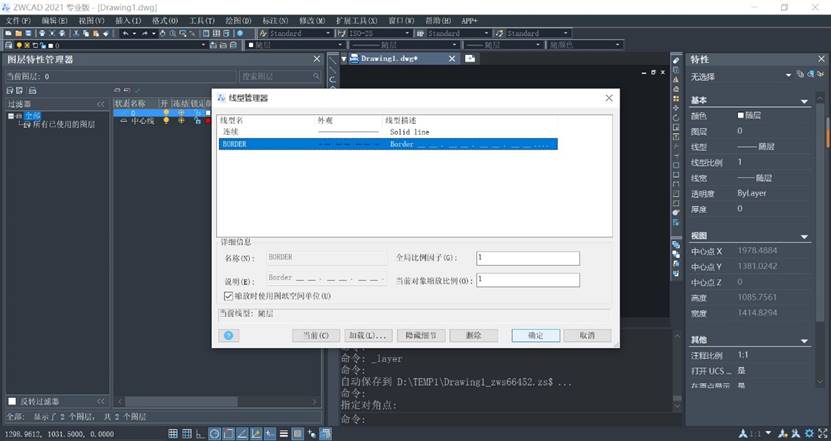831x441 pixels.
Task: Click the white color swatch next to 随层
Action: (741, 115)
